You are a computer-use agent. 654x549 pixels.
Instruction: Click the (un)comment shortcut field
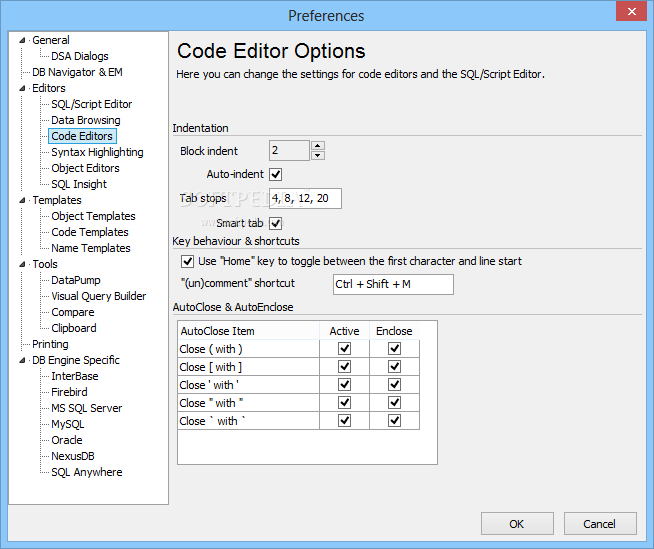tap(393, 284)
